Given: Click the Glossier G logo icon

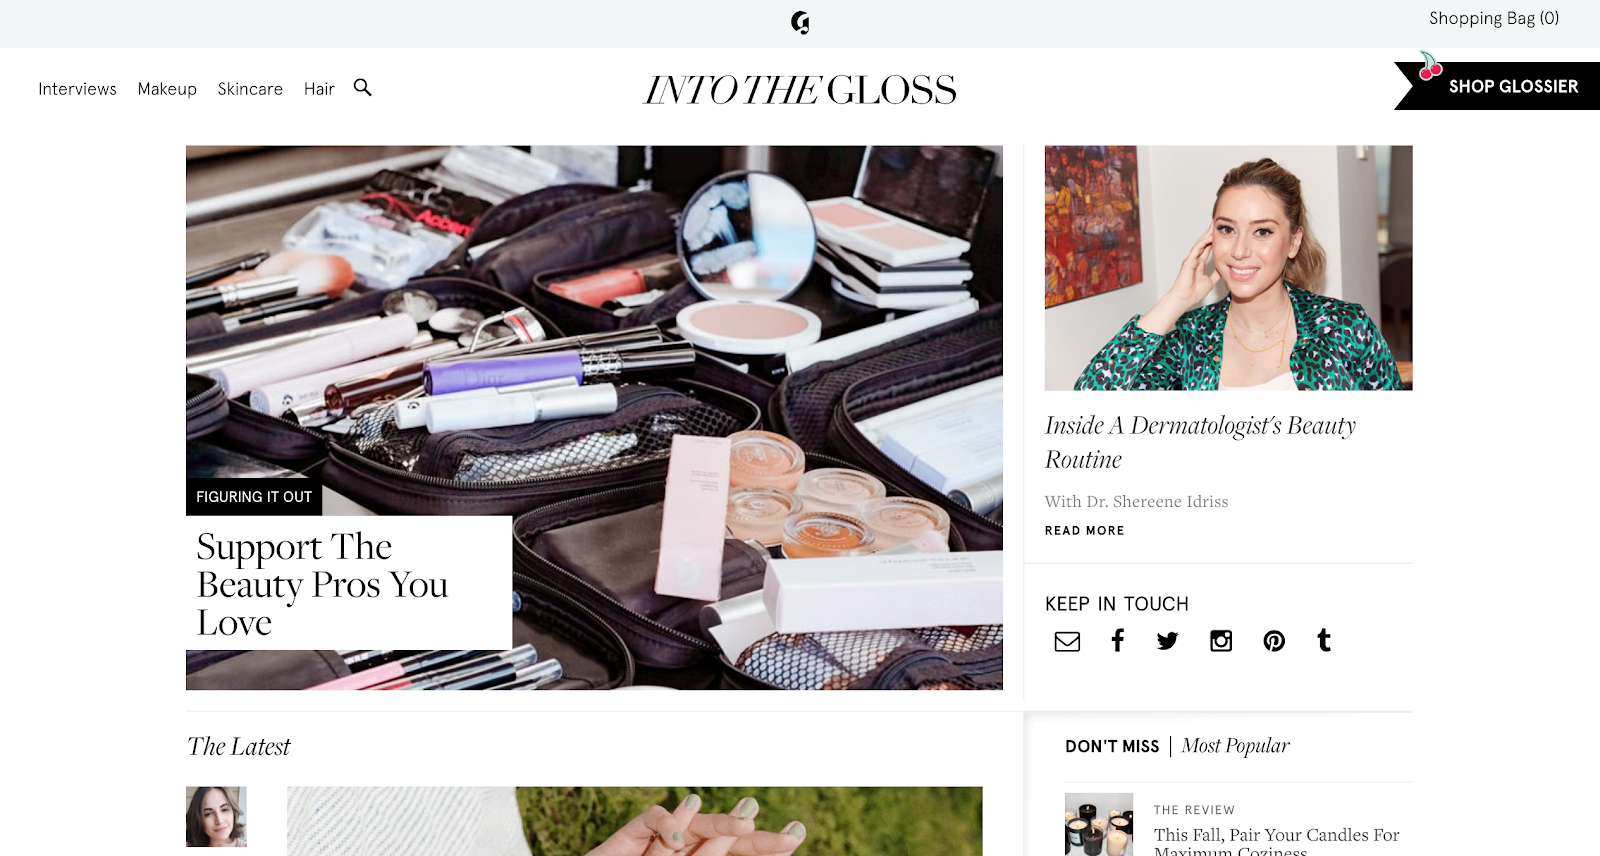Looking at the screenshot, I should pos(800,22).
